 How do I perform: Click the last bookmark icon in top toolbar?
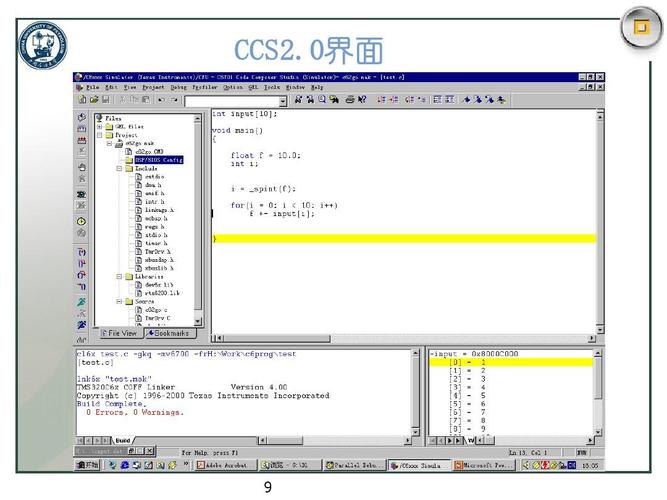tap(502, 100)
